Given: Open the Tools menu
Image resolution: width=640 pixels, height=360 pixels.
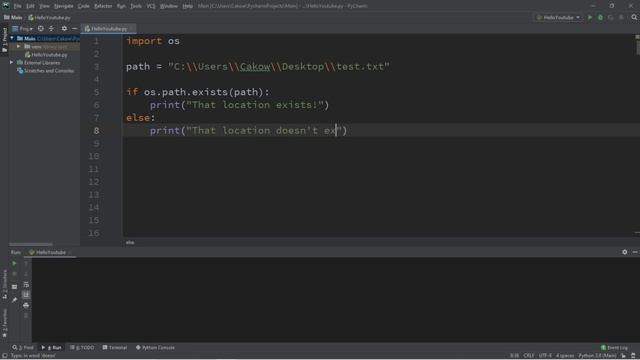Looking at the screenshot, I should [x=136, y=6].
